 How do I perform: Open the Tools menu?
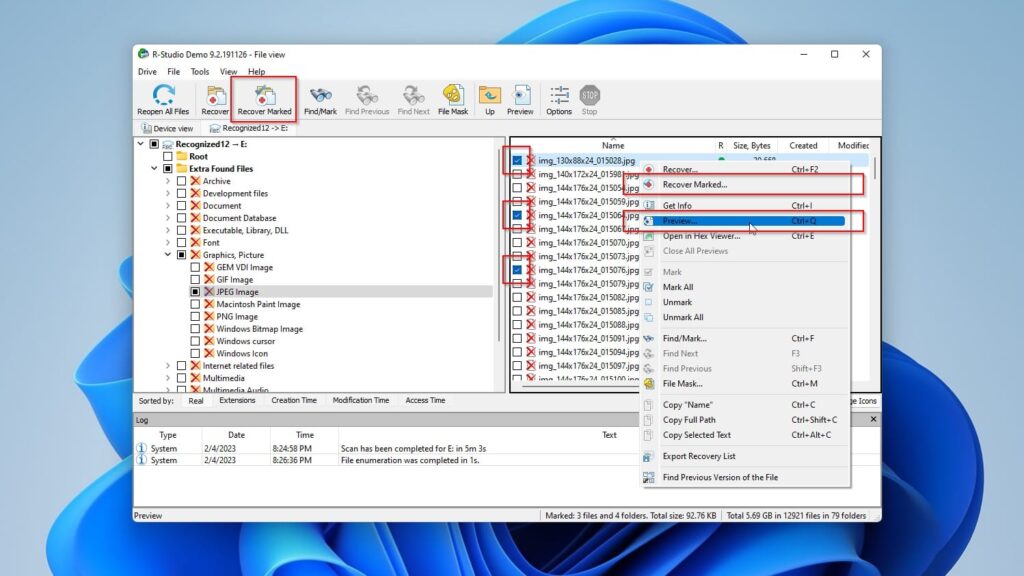[x=200, y=72]
